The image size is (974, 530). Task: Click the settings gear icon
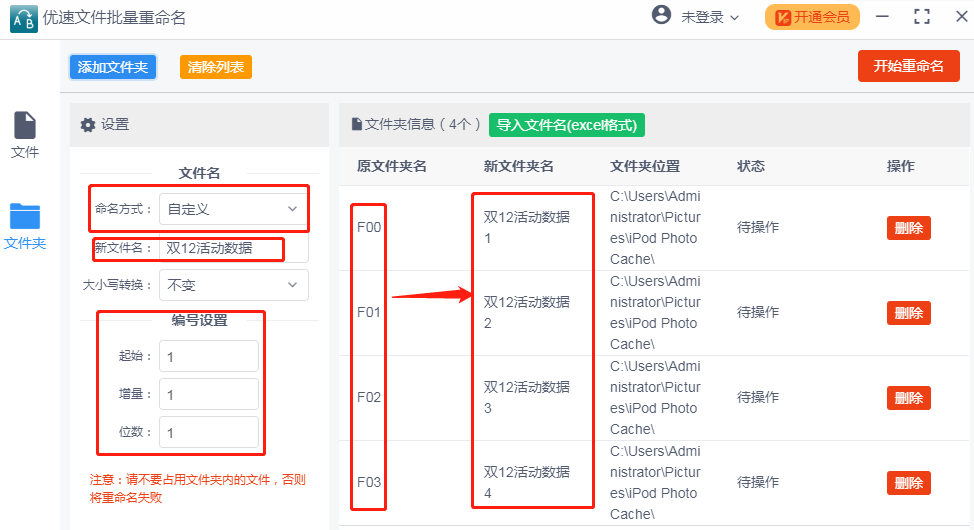[88, 125]
